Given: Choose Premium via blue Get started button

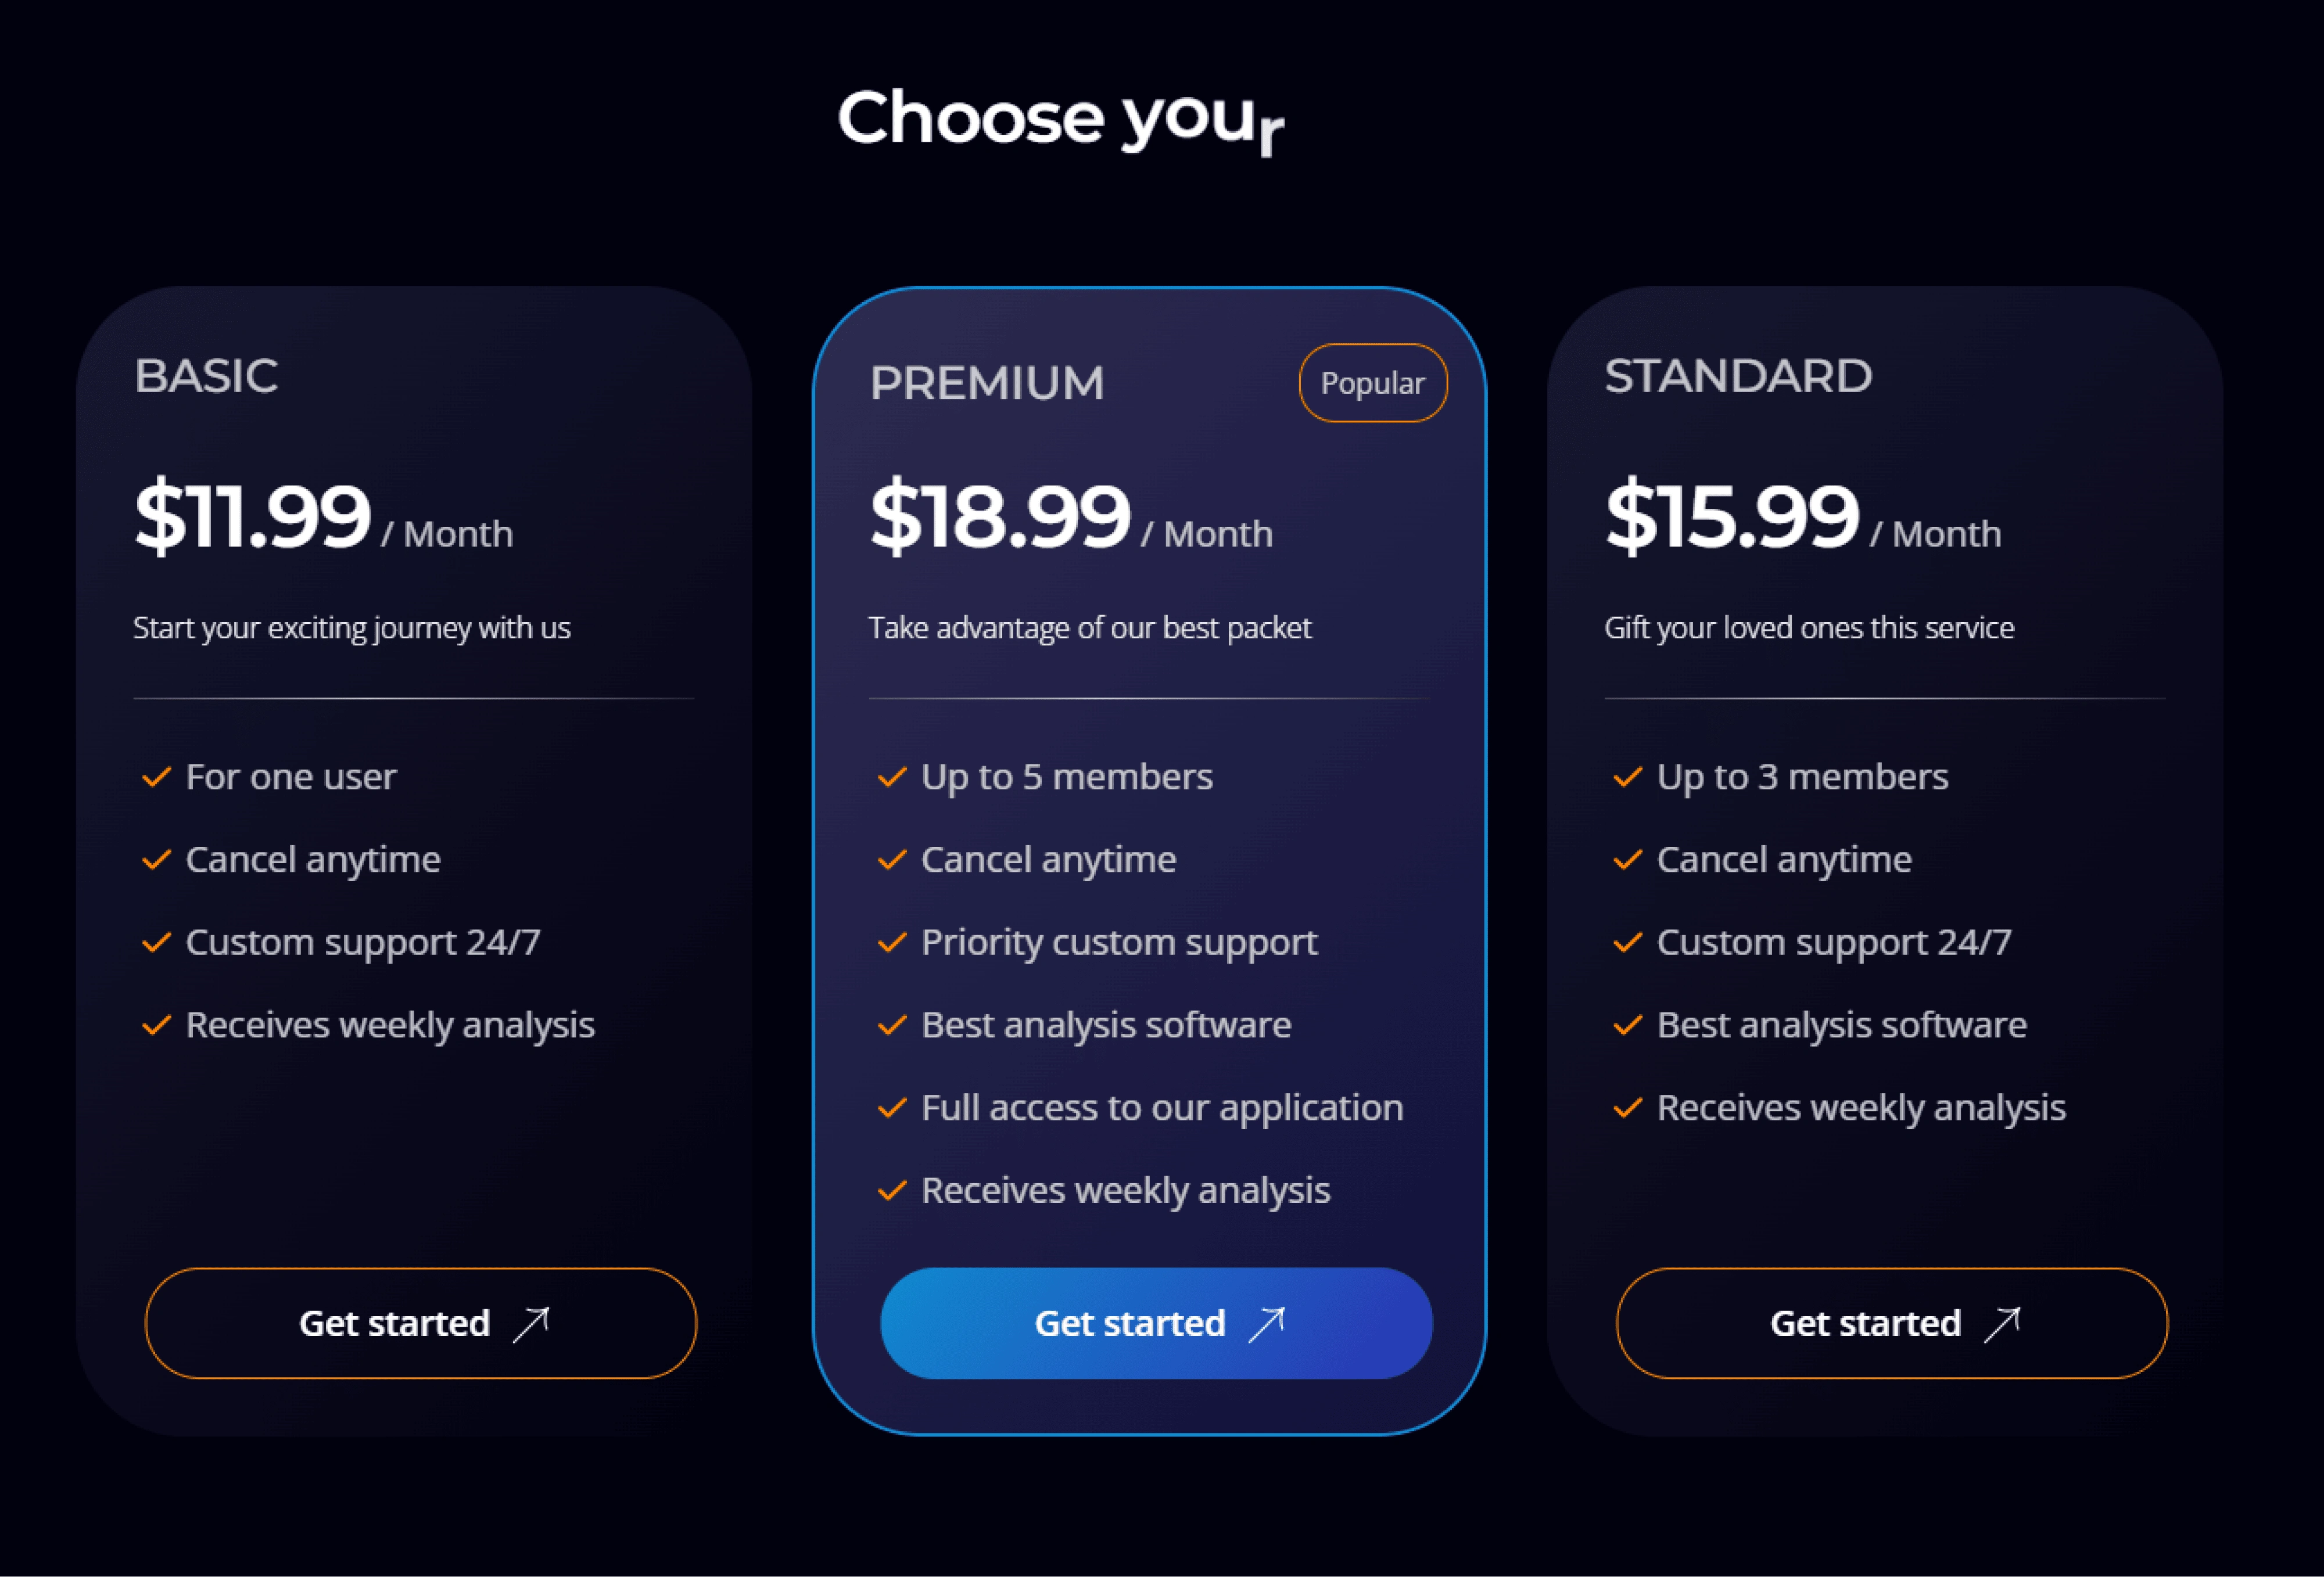Looking at the screenshot, I should 1157,1323.
